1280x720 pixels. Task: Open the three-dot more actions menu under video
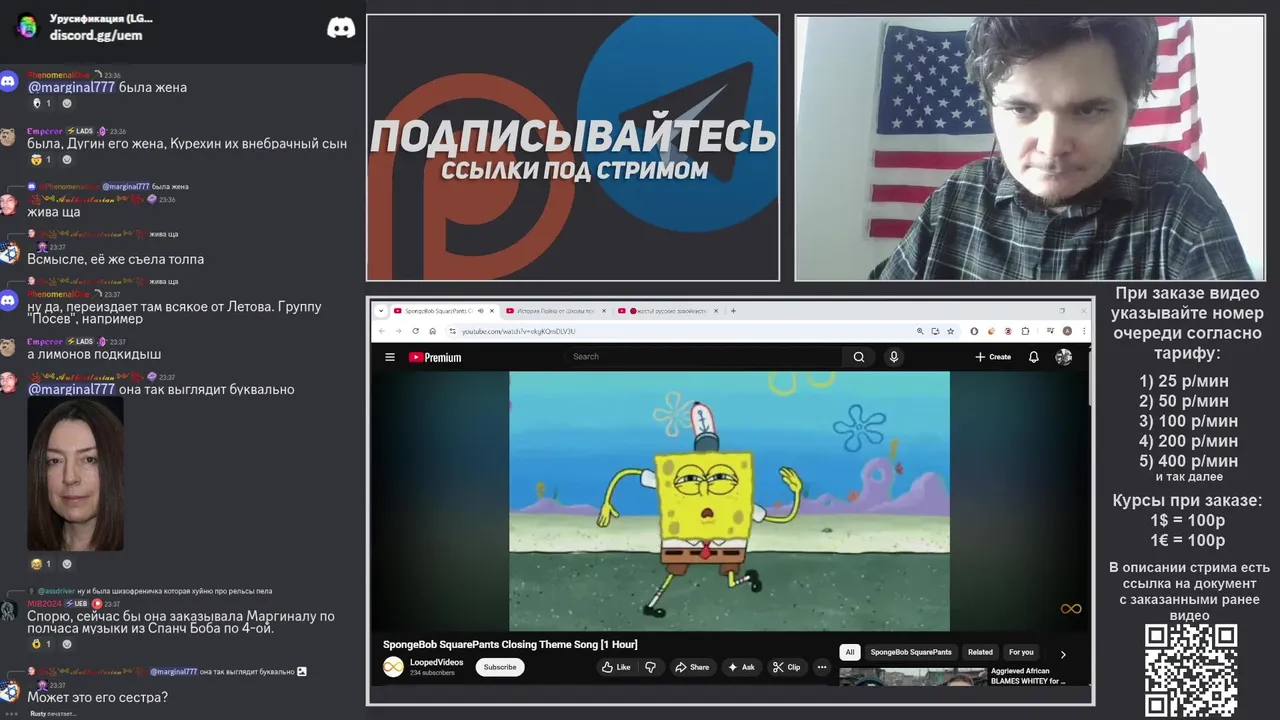click(x=822, y=667)
